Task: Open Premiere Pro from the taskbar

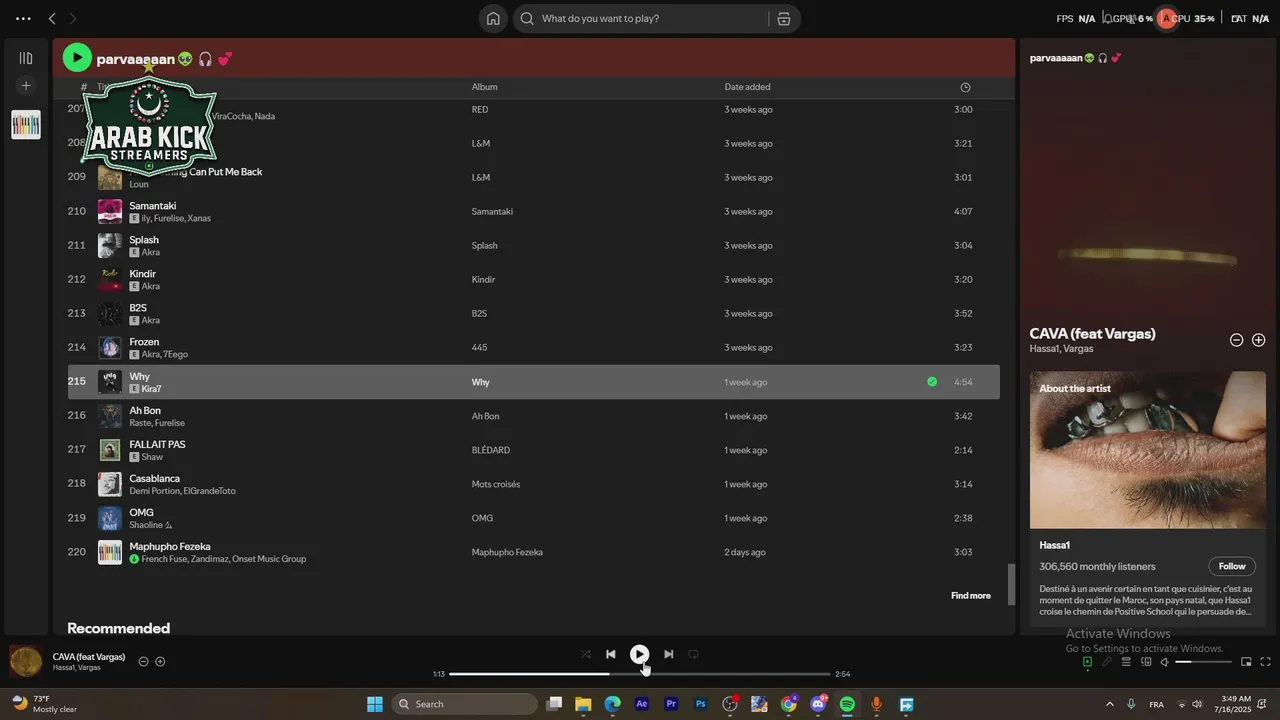Action: (x=671, y=704)
